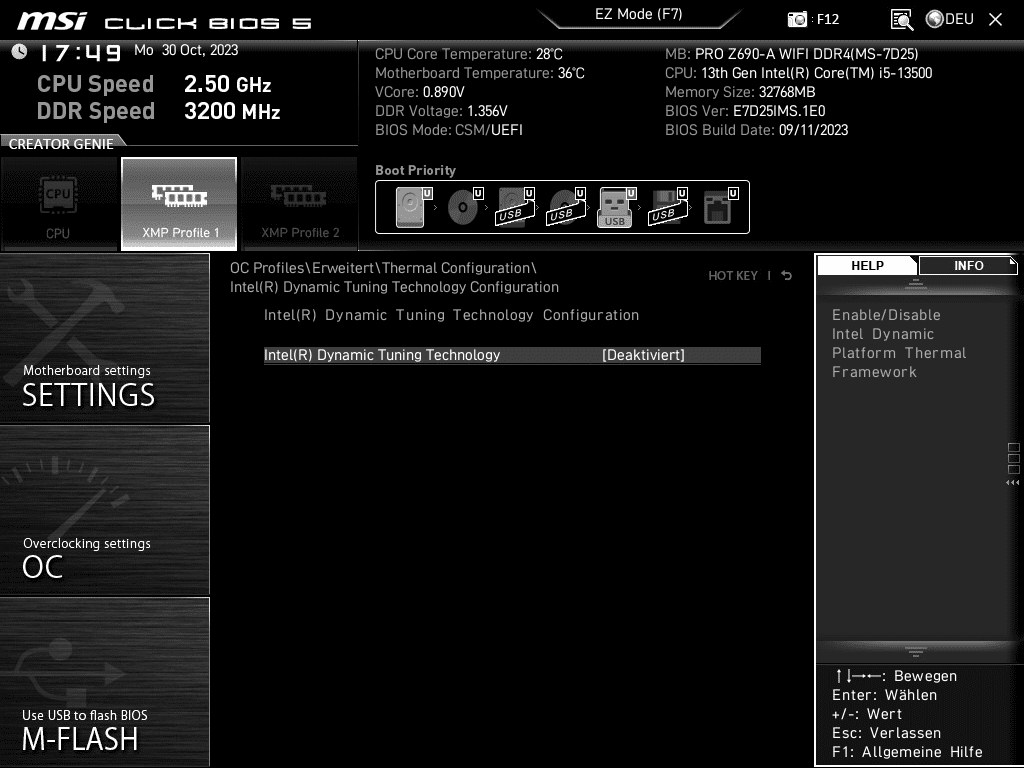
Task: Select the network boot device icon
Action: coord(720,207)
